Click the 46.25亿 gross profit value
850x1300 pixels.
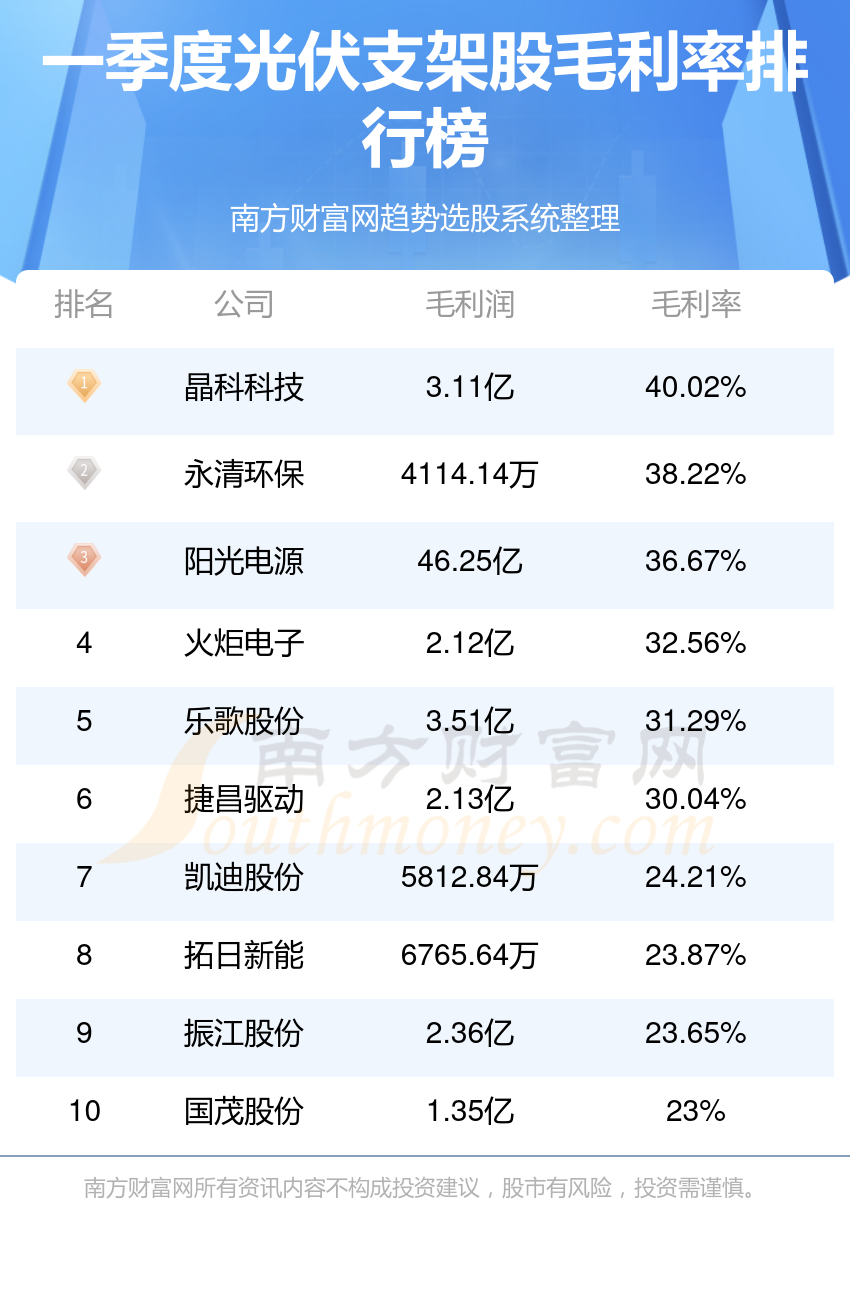click(x=470, y=561)
